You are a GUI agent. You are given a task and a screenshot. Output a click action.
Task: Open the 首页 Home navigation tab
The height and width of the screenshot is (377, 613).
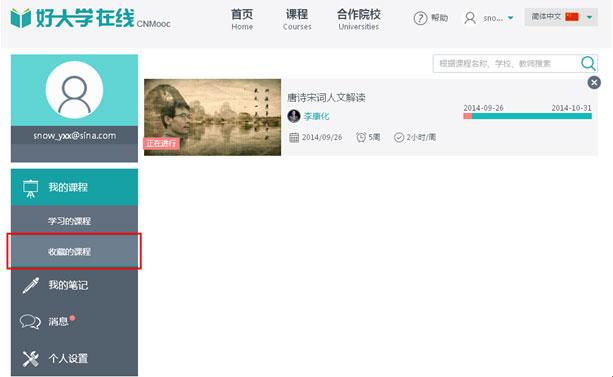click(242, 19)
